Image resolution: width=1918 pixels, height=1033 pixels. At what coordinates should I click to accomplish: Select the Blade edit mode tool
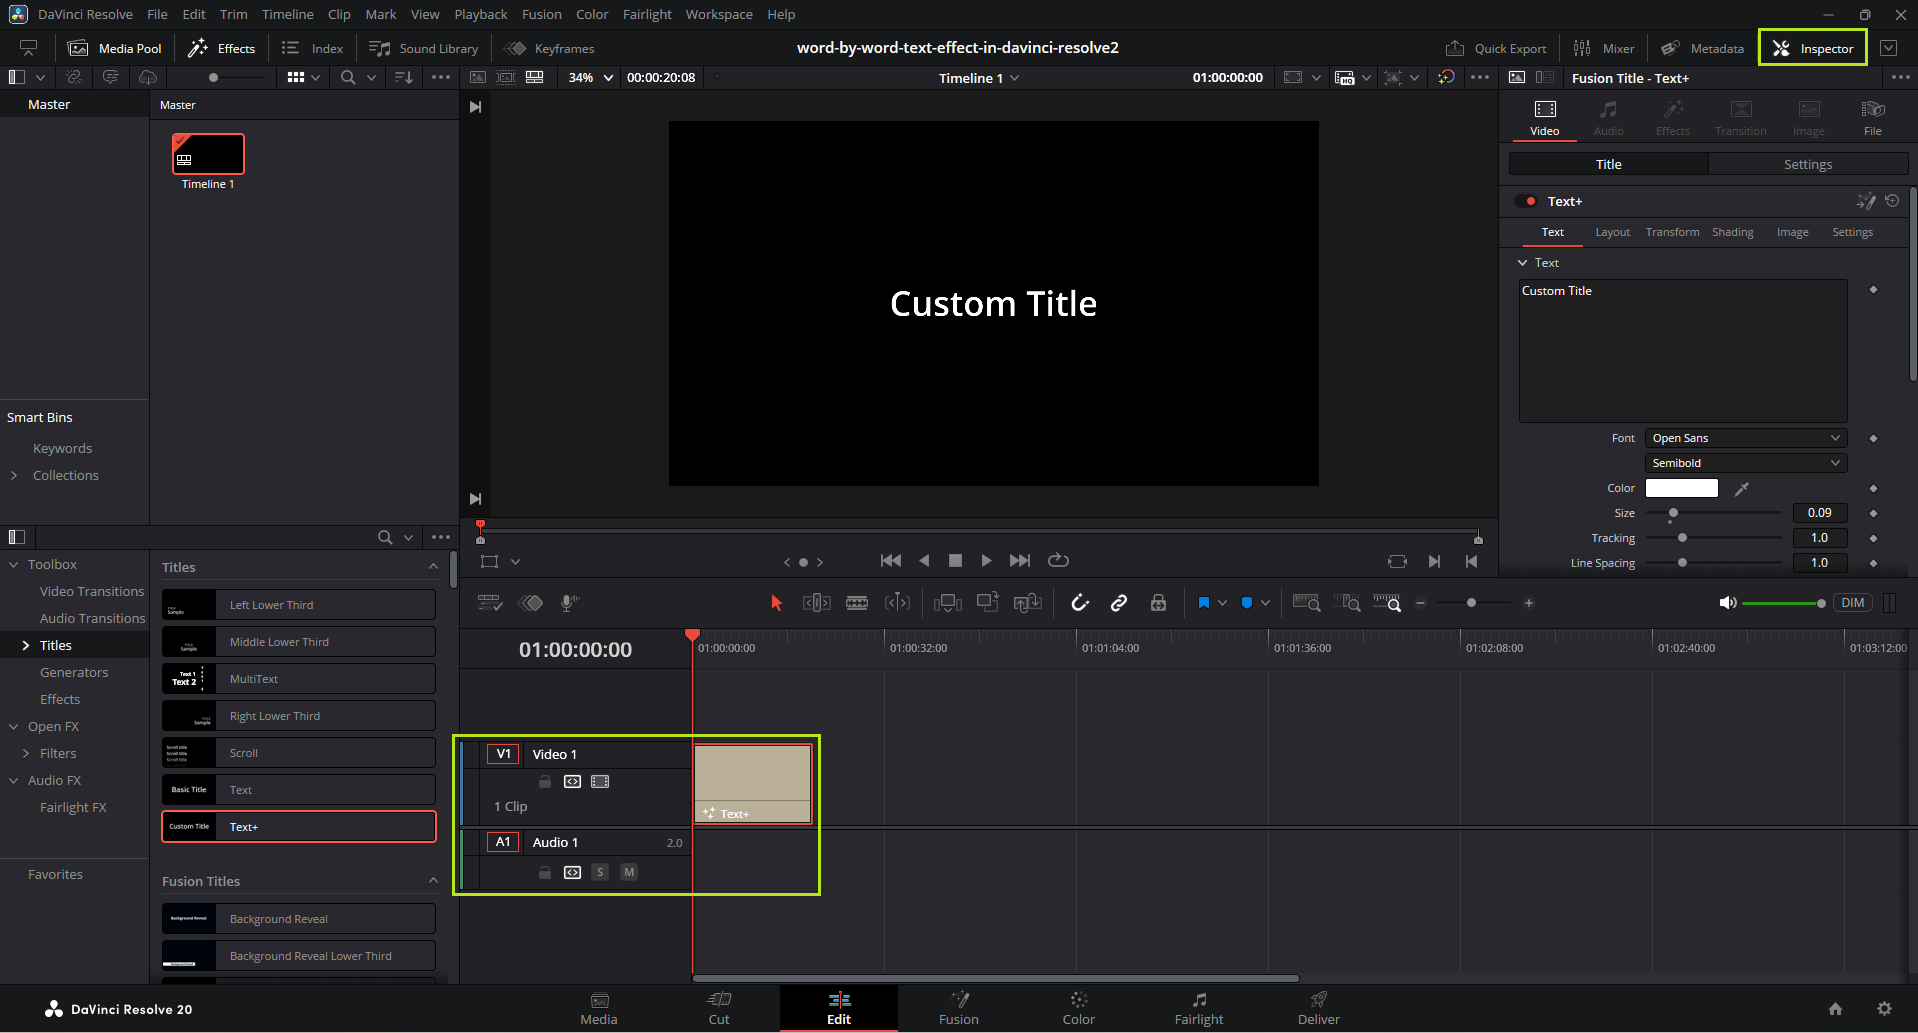click(x=857, y=603)
